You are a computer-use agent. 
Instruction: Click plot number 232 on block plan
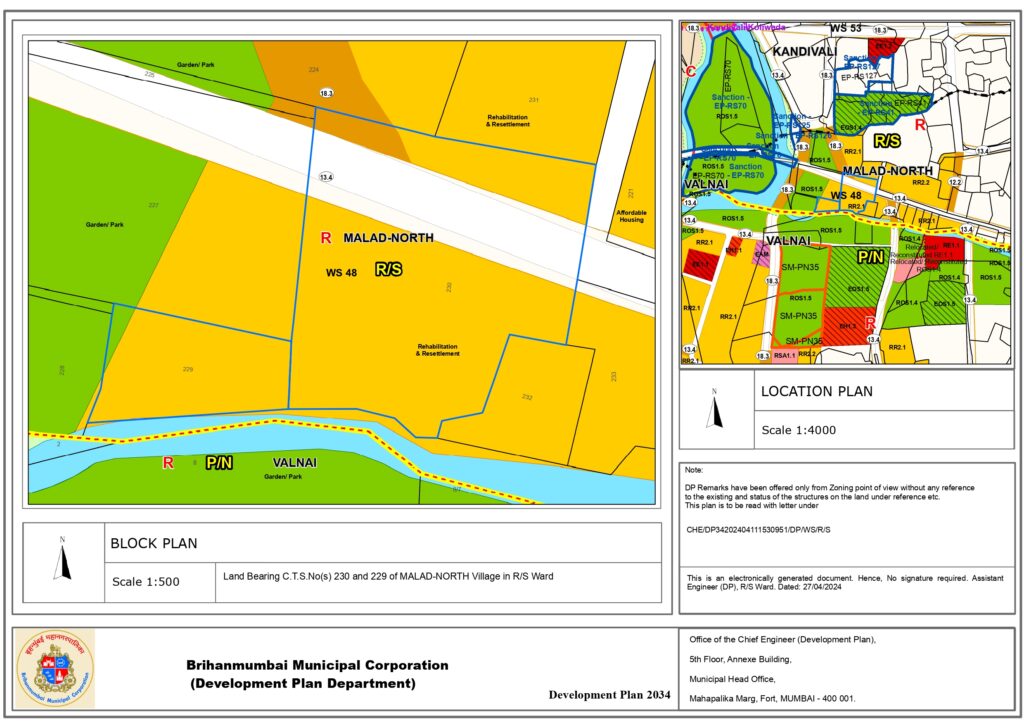pos(527,397)
